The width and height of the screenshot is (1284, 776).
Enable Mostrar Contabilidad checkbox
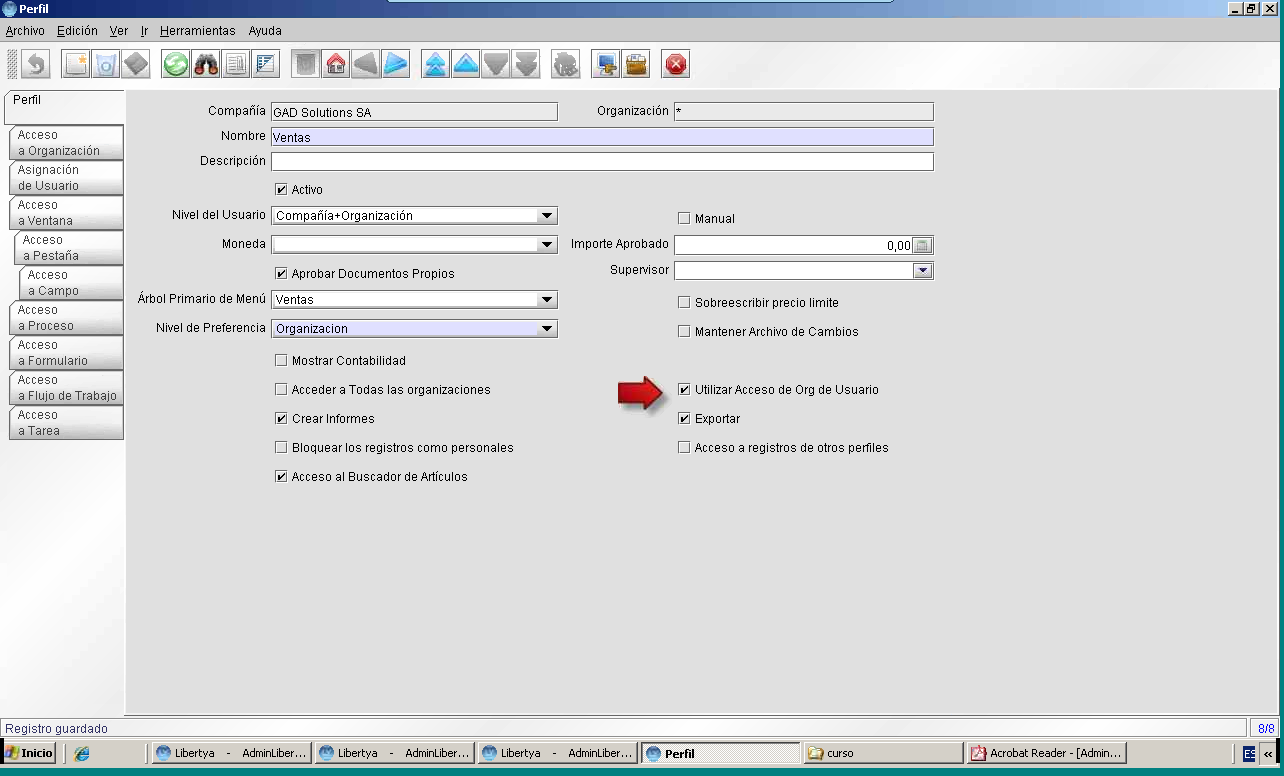(281, 361)
